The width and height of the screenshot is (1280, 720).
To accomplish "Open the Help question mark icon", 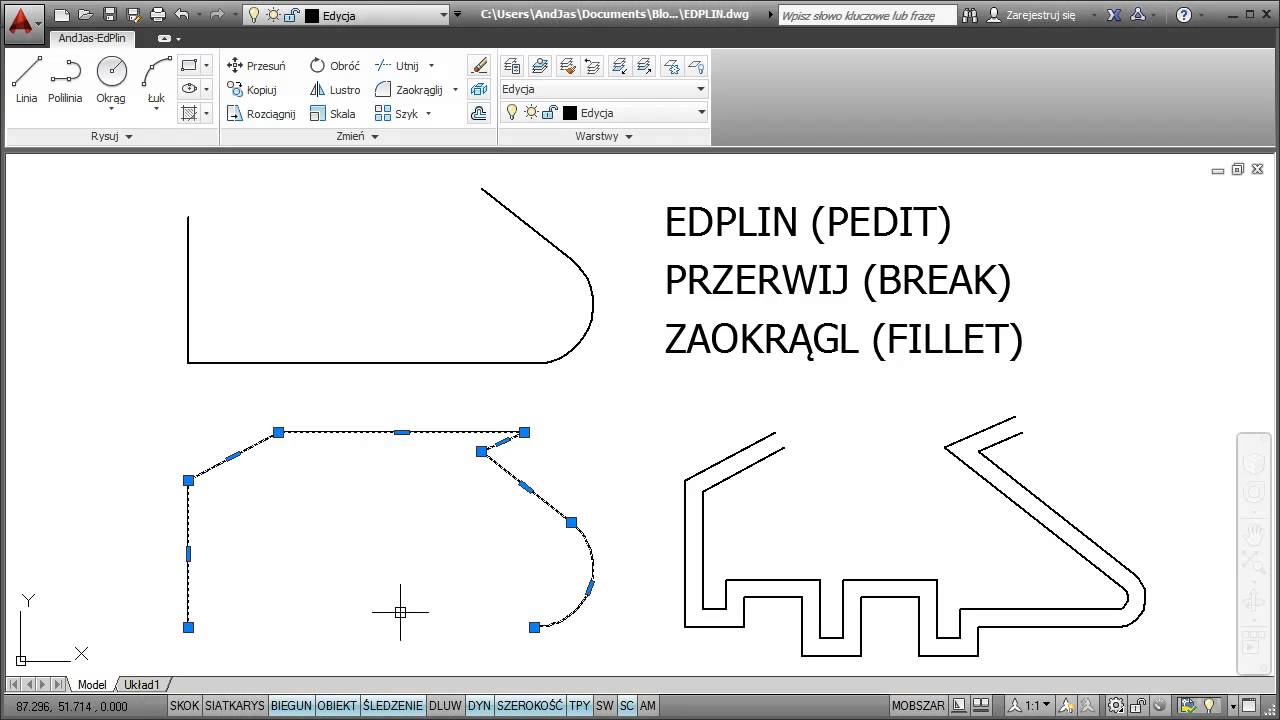I will (1184, 15).
